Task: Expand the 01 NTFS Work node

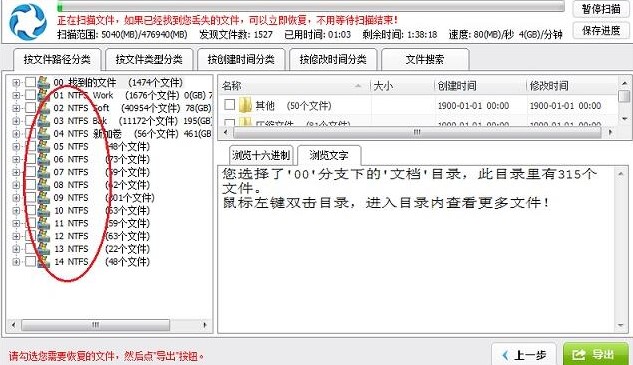Action: coord(16,96)
